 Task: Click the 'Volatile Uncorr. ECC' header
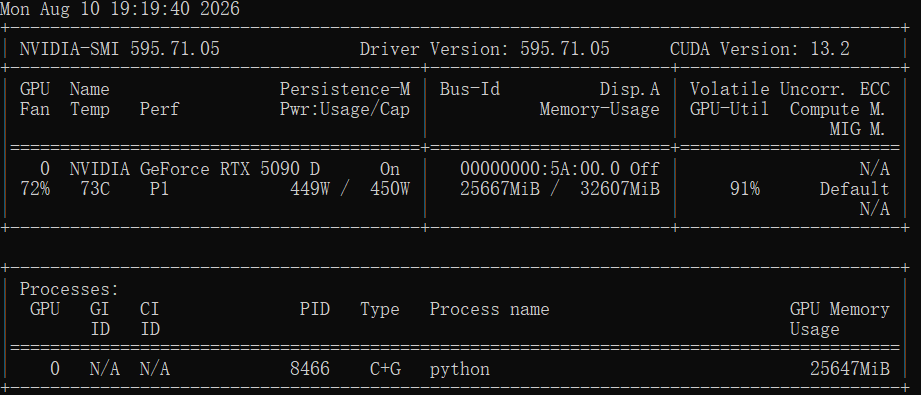click(789, 89)
